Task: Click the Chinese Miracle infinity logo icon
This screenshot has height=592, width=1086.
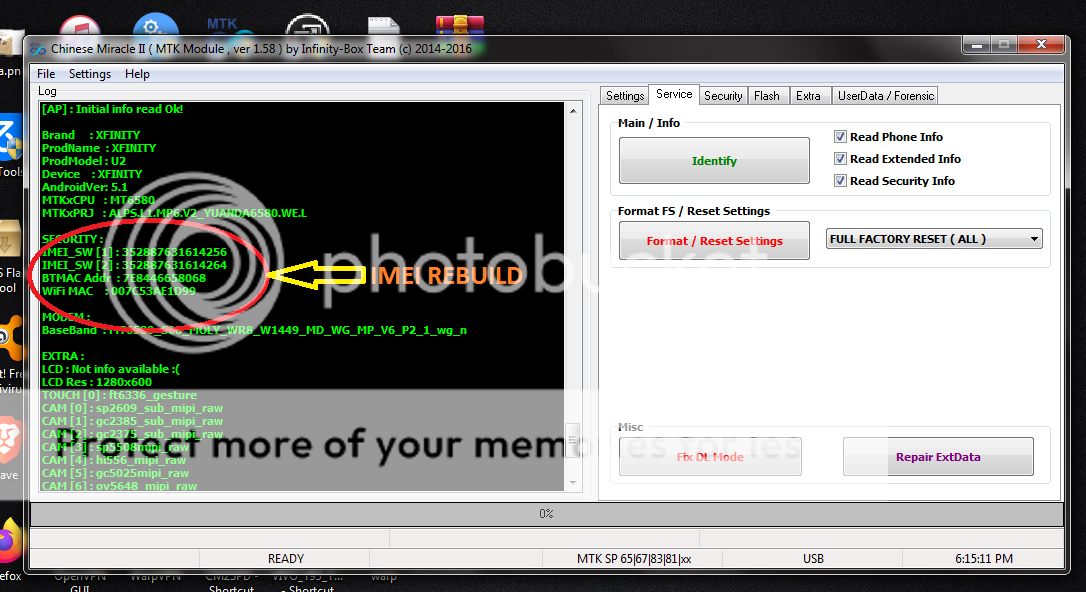Action: [x=38, y=48]
